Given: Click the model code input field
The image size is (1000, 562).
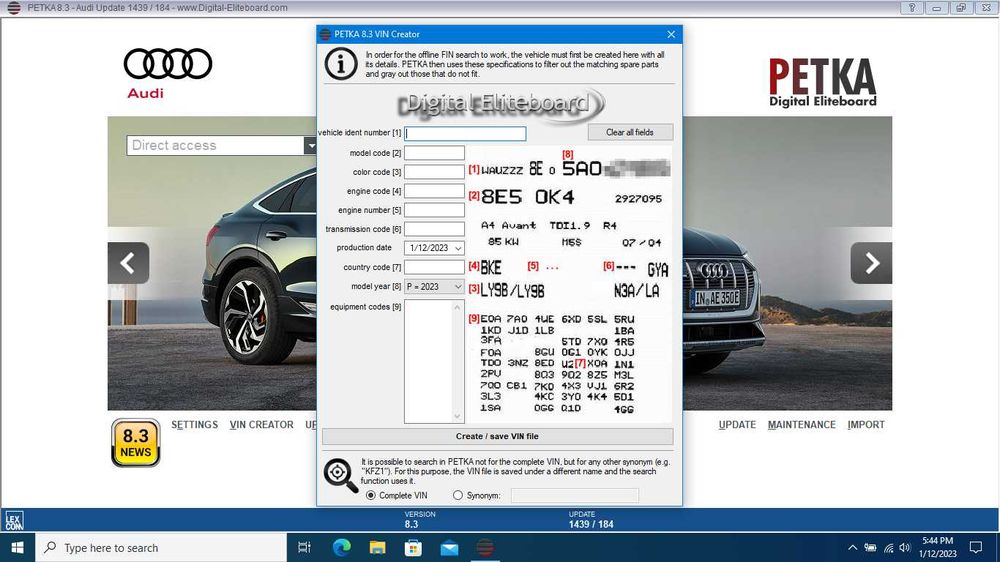Looking at the screenshot, I should (434, 153).
